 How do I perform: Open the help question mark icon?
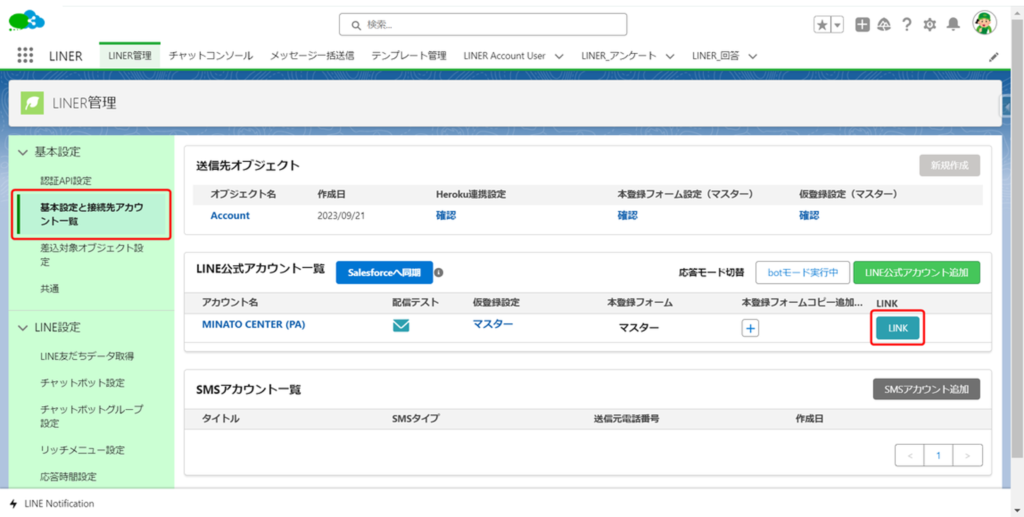[906, 25]
